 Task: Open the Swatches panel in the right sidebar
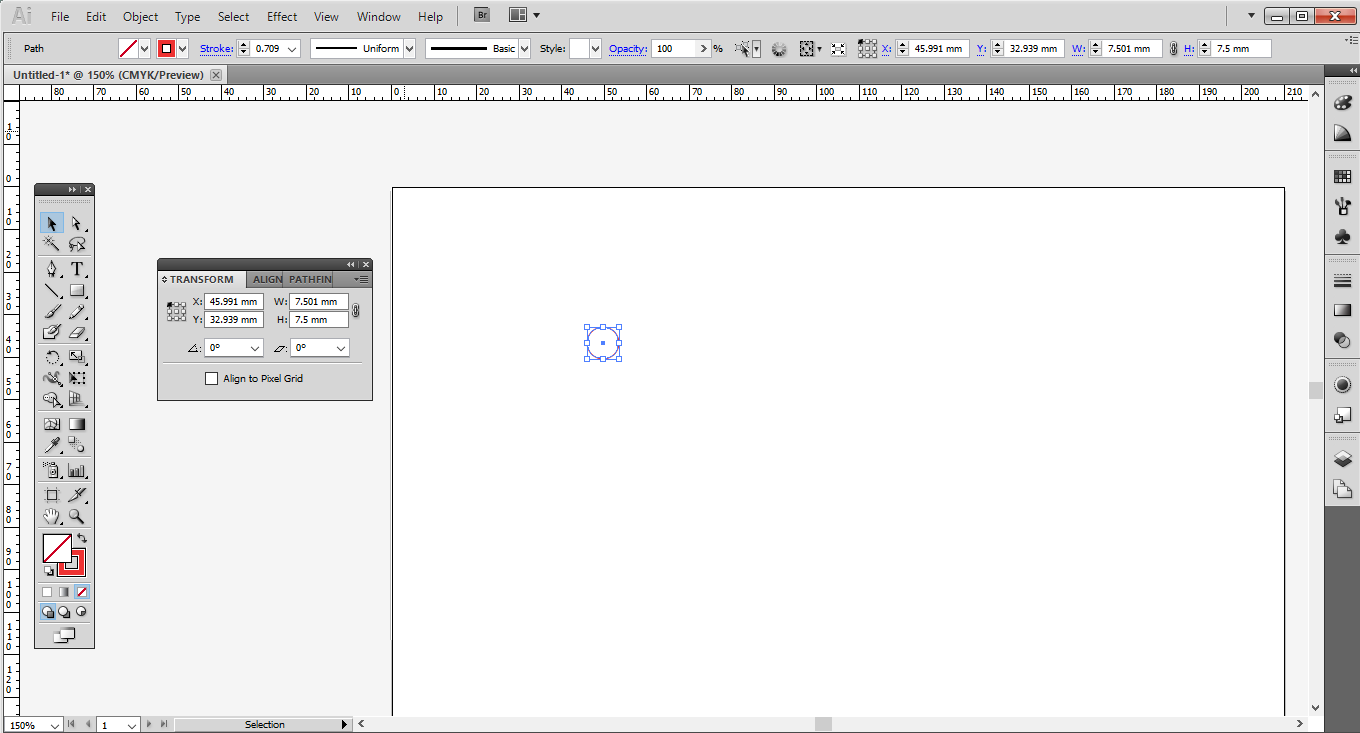click(1342, 174)
